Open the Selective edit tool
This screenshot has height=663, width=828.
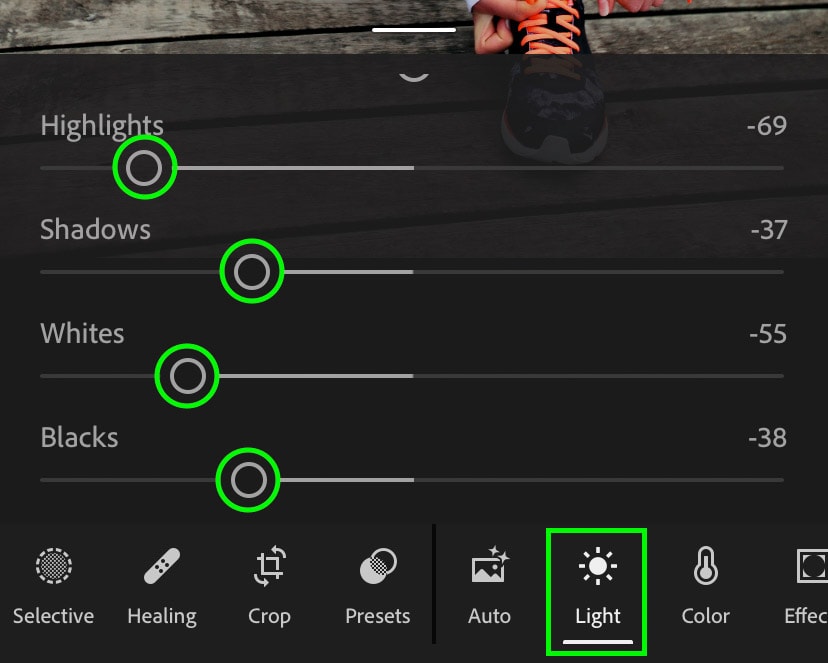(53, 587)
